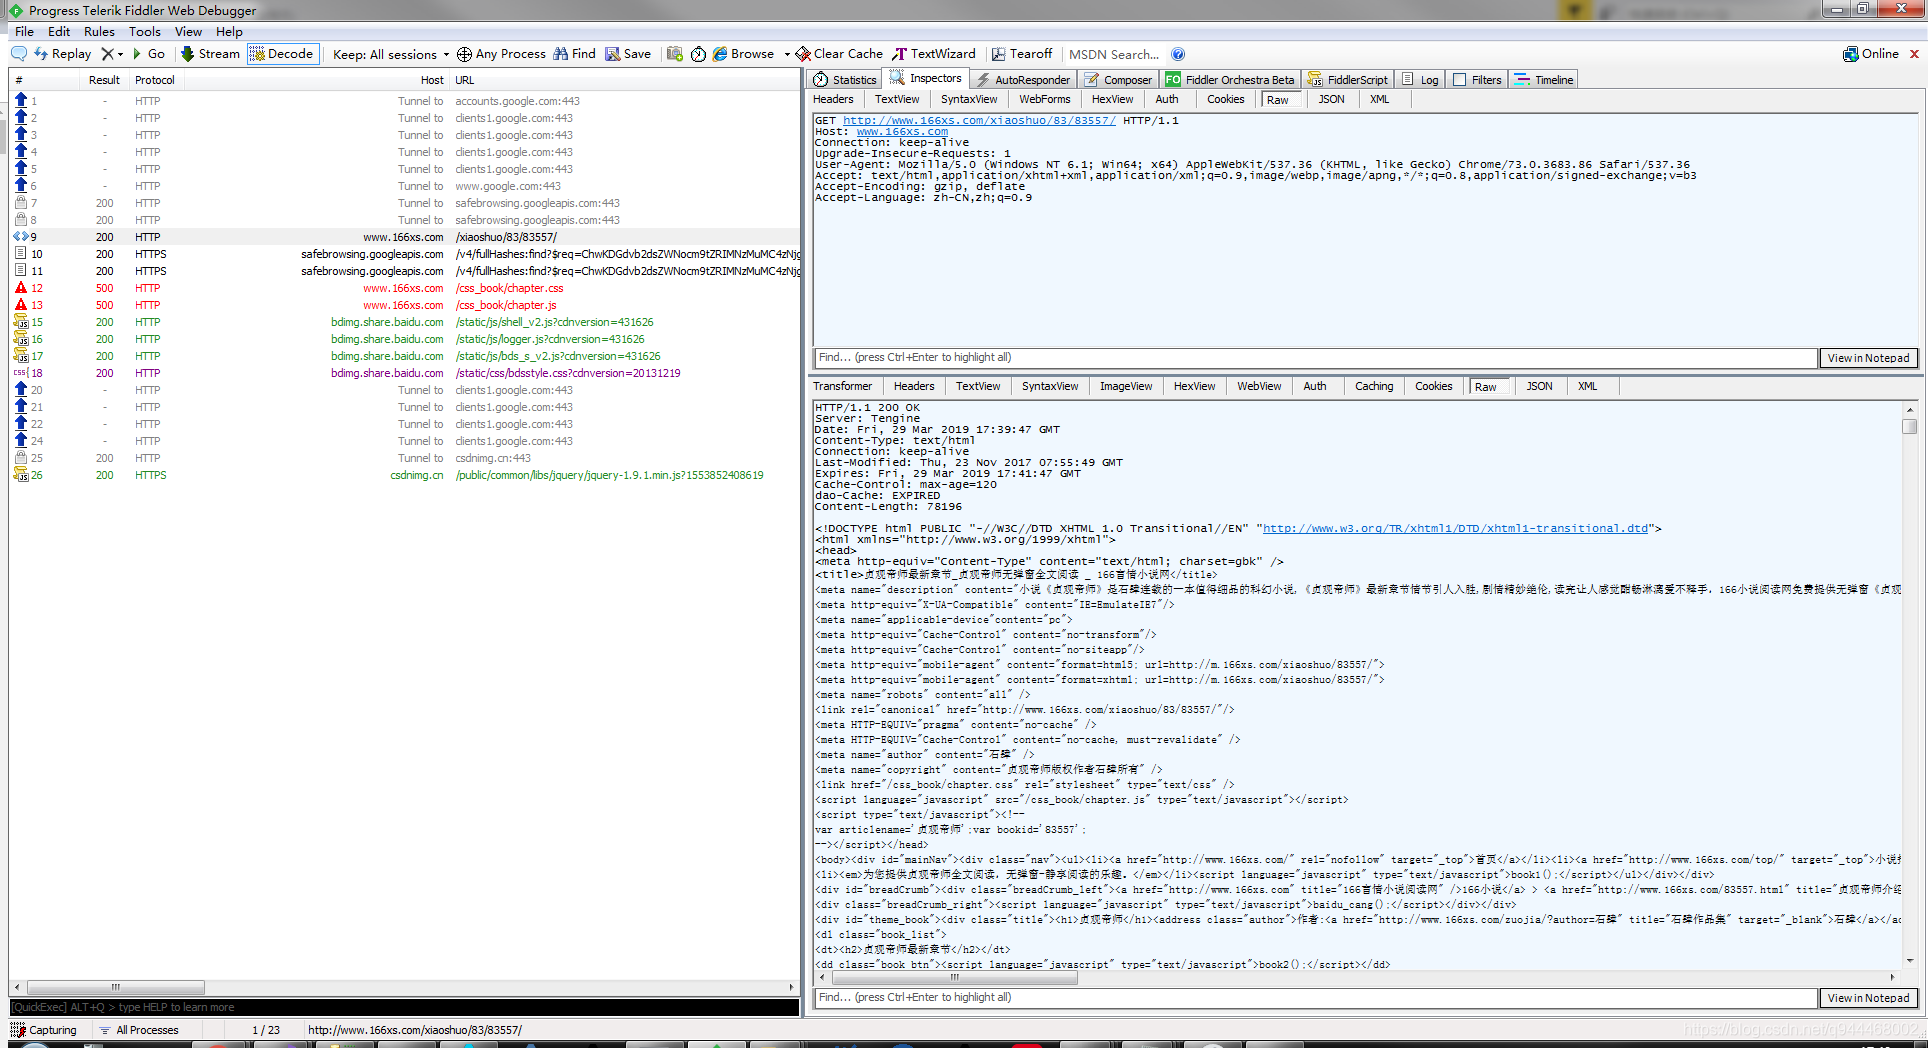Click the Clear Cache icon
Viewport: 1928px width, 1048px height.
tap(802, 54)
